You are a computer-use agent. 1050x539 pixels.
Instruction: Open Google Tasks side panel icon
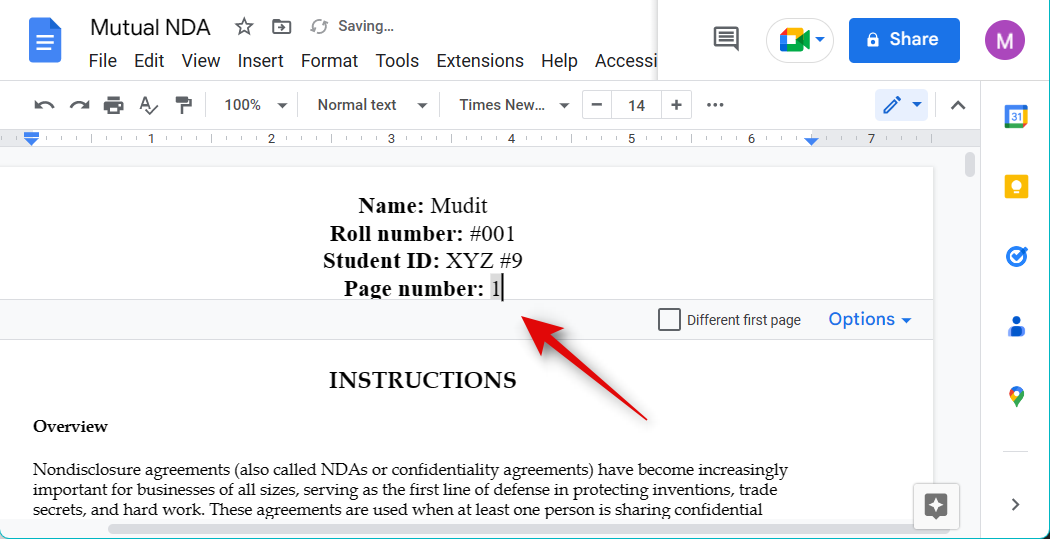(1016, 257)
